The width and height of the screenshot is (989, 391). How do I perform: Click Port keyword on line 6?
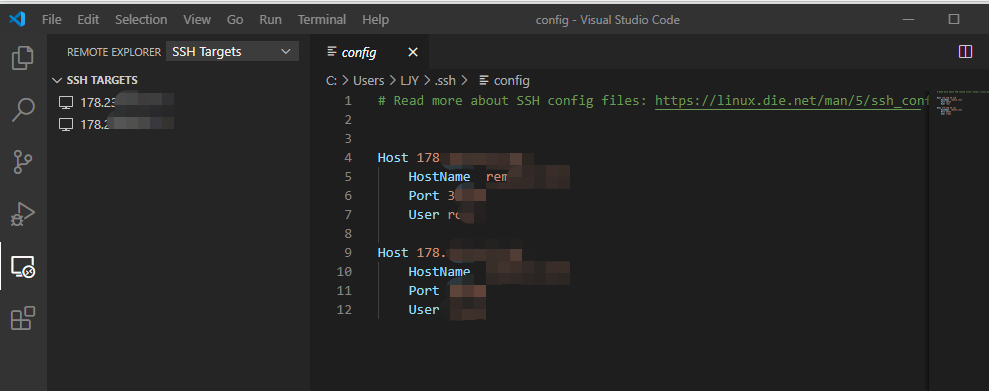(x=424, y=196)
